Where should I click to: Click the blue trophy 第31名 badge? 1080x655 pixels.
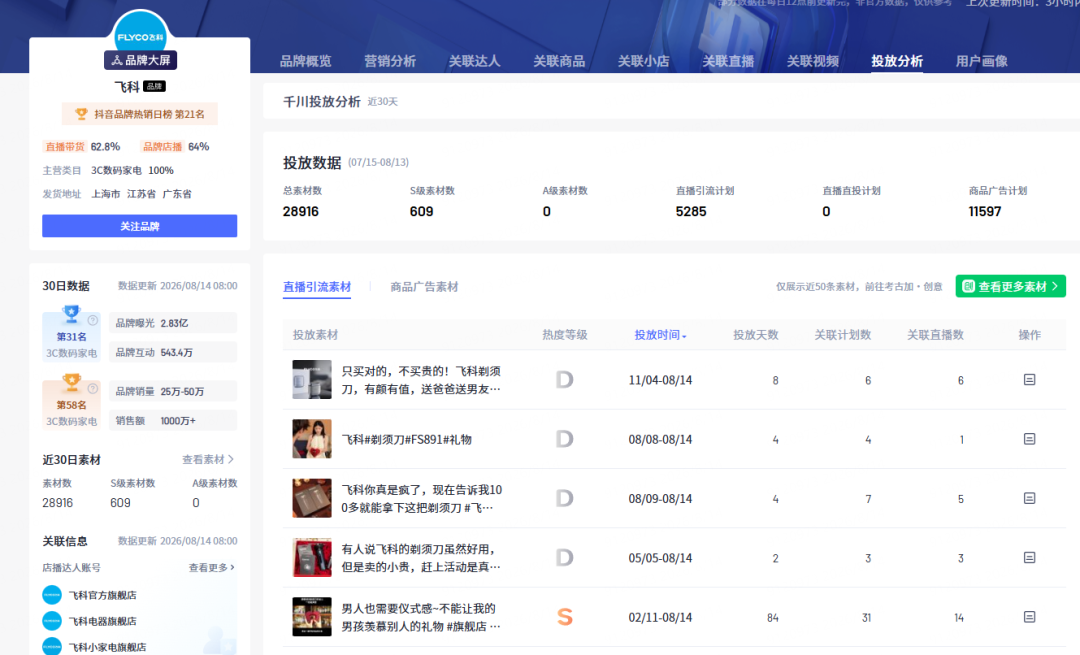71,334
